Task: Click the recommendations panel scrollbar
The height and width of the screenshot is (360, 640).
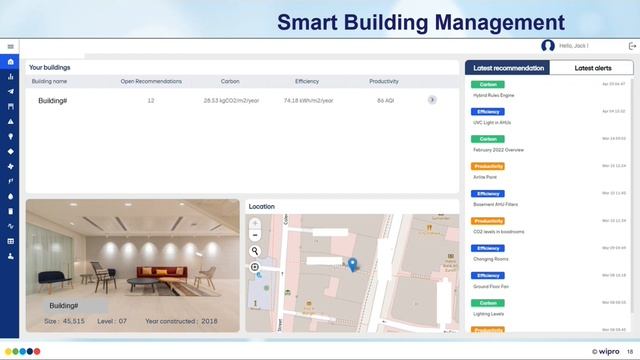Action: [x=633, y=196]
